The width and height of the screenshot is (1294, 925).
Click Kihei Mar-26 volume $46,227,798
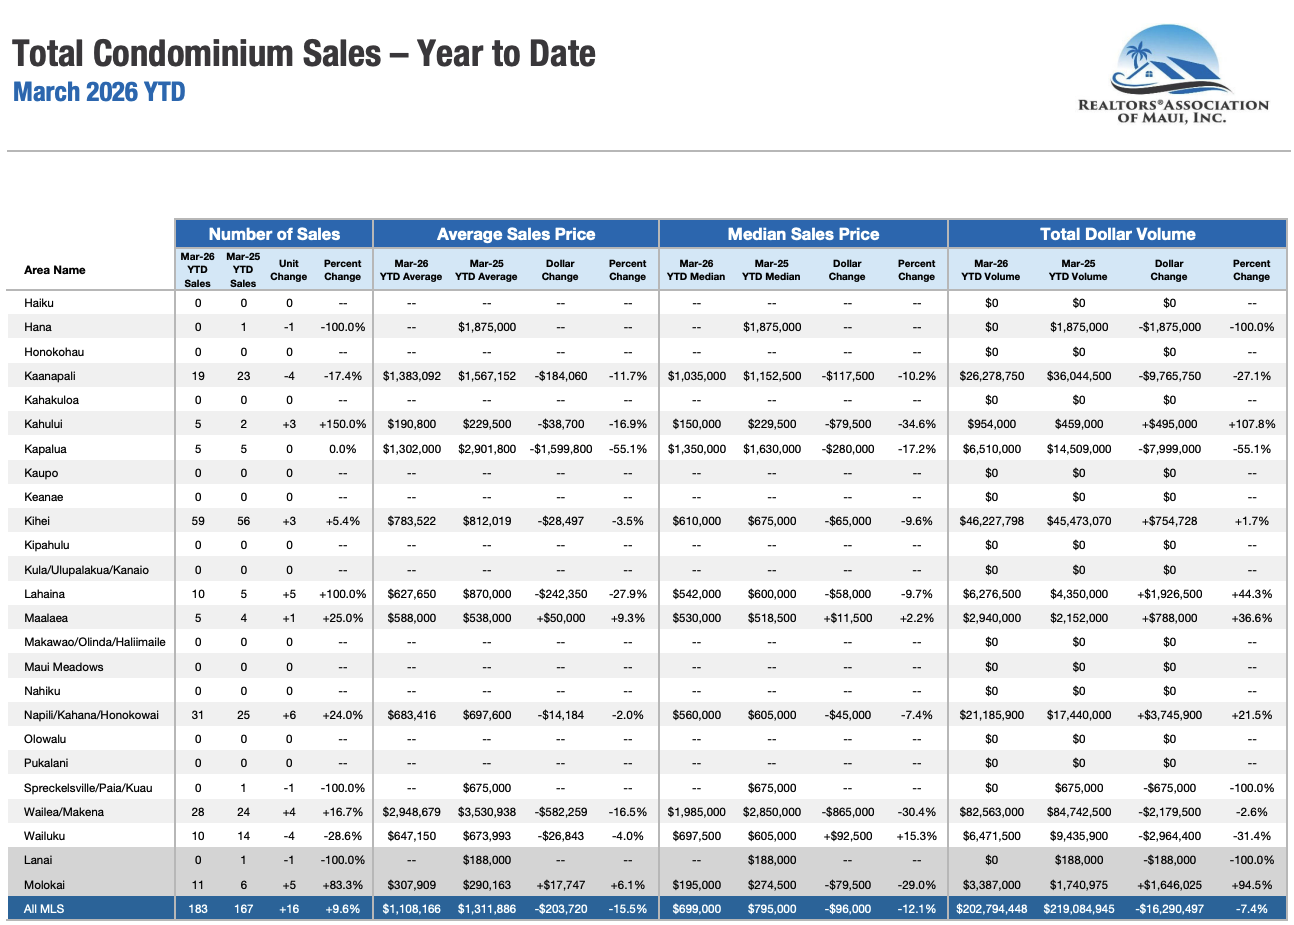pos(991,521)
